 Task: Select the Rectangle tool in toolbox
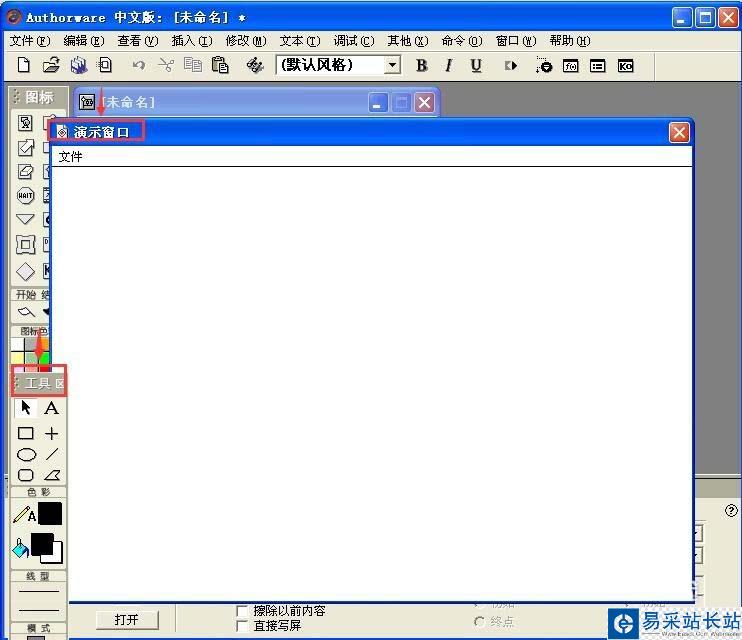tap(26, 433)
